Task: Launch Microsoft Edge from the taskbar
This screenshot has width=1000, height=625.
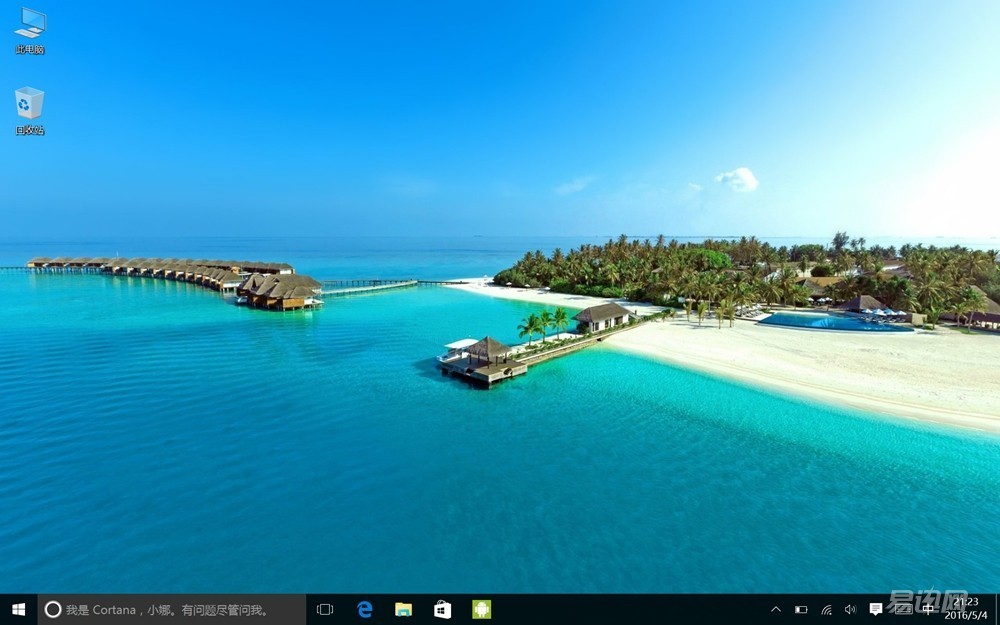Action: (x=364, y=610)
